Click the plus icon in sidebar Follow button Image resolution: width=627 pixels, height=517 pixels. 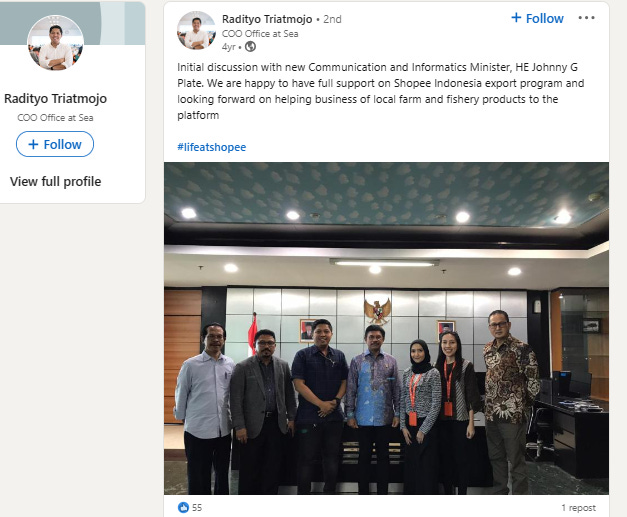34,144
